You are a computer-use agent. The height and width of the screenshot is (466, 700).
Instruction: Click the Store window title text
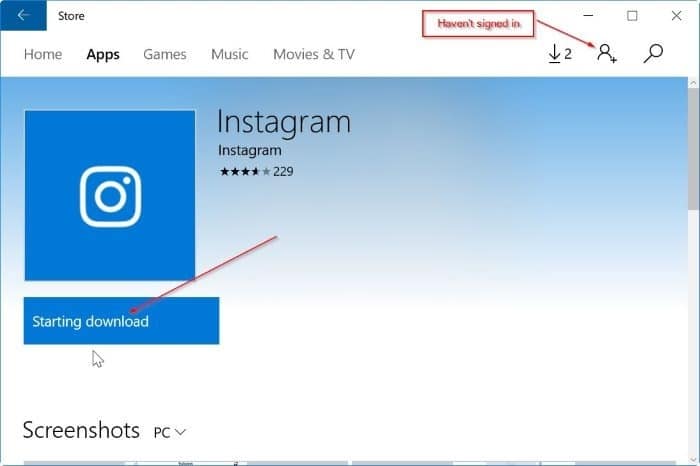71,16
